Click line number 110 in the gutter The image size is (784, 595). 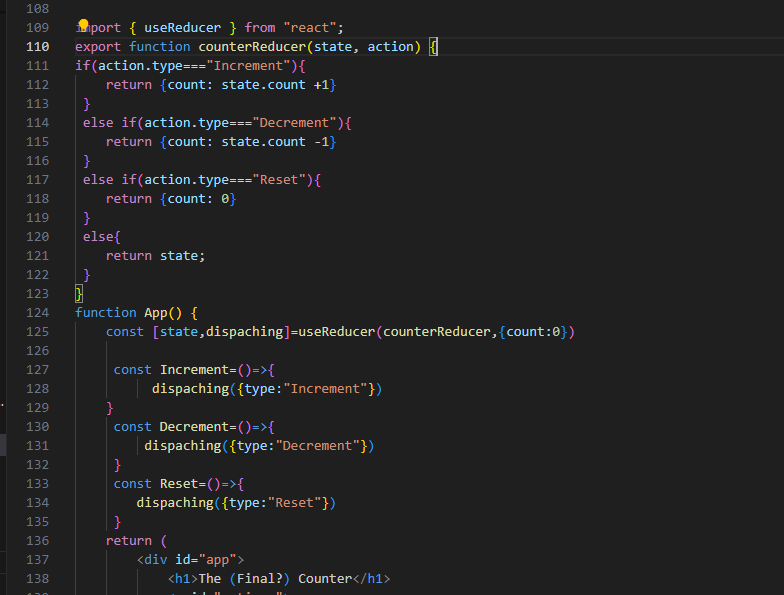[38, 46]
